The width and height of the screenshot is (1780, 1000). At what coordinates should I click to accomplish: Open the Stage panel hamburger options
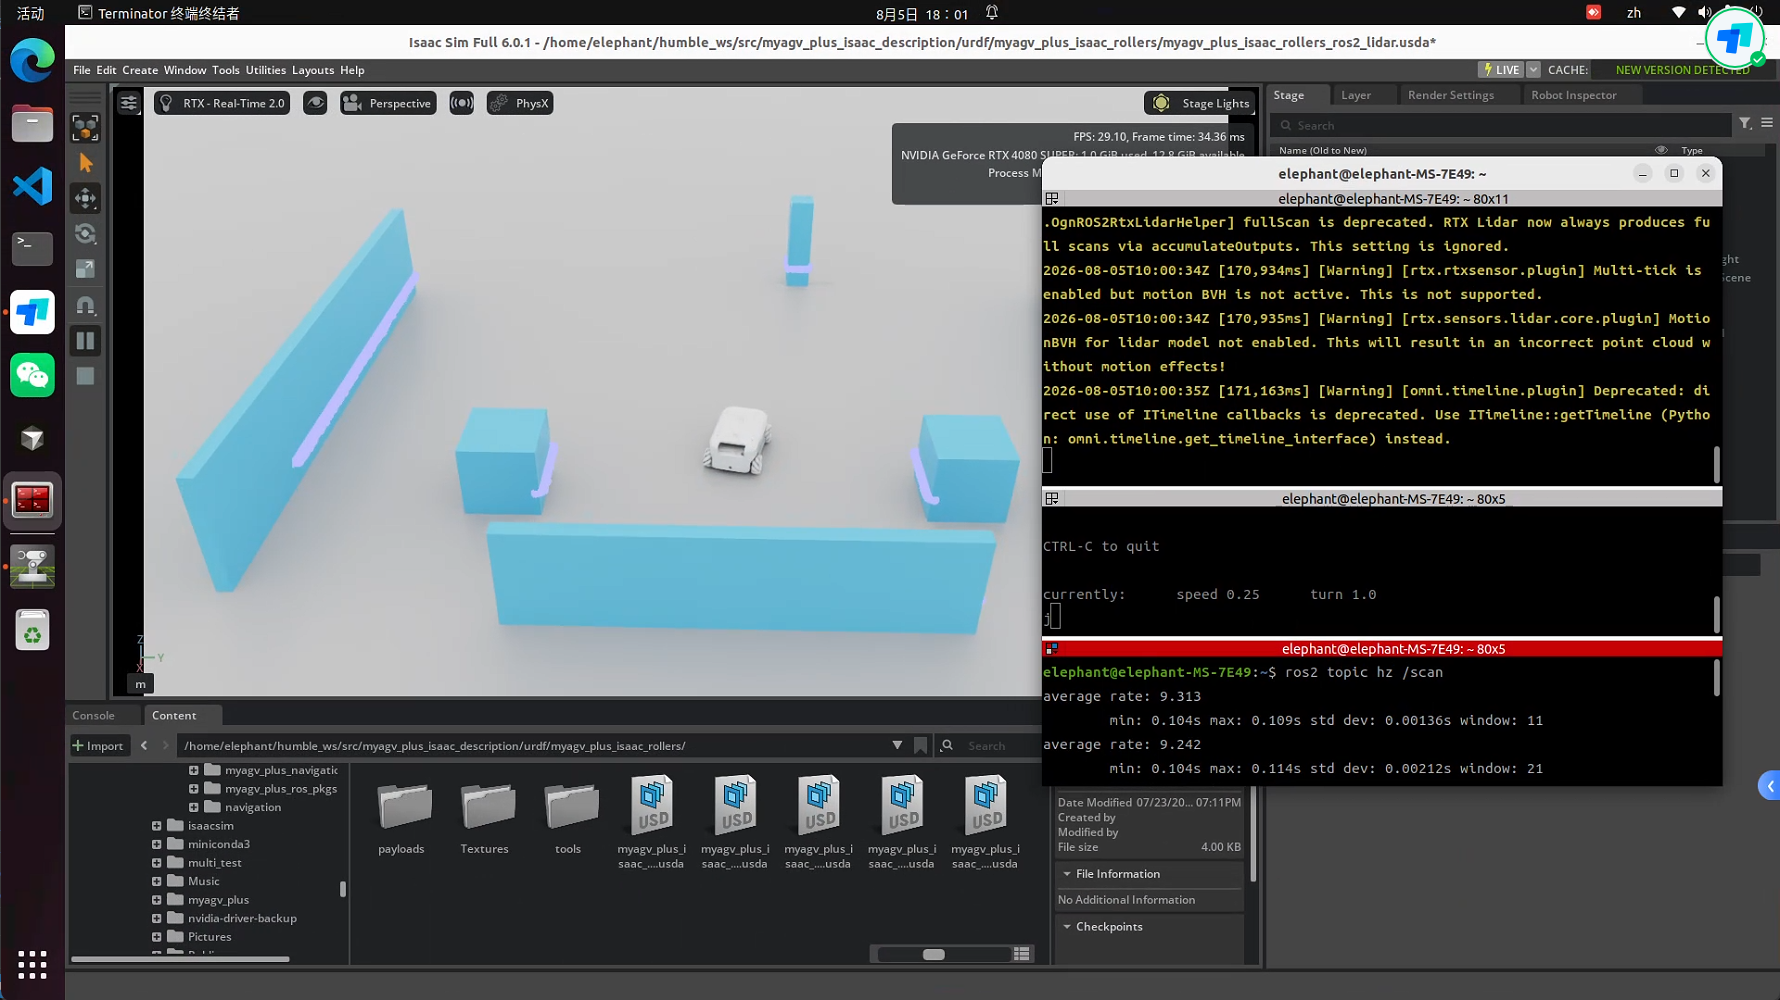(1767, 123)
